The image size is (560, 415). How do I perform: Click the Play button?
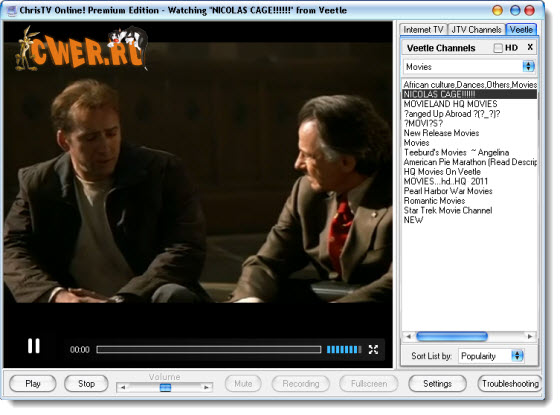32,384
